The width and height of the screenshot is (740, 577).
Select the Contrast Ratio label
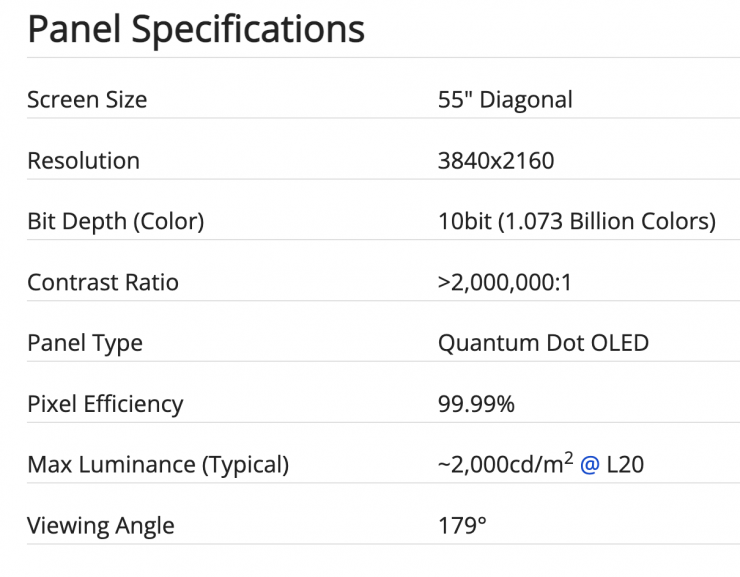point(103,283)
